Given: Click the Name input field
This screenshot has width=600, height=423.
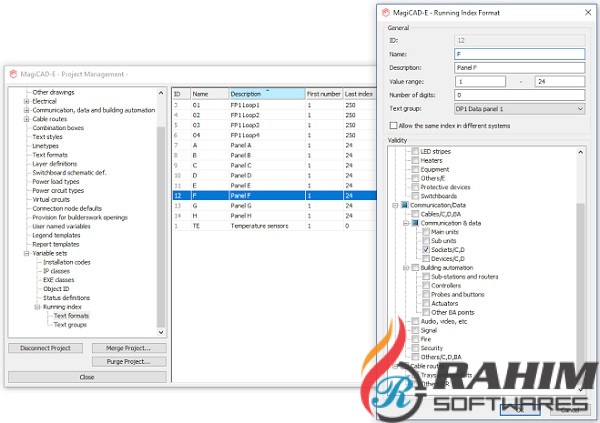Looking at the screenshot, I should [519, 54].
